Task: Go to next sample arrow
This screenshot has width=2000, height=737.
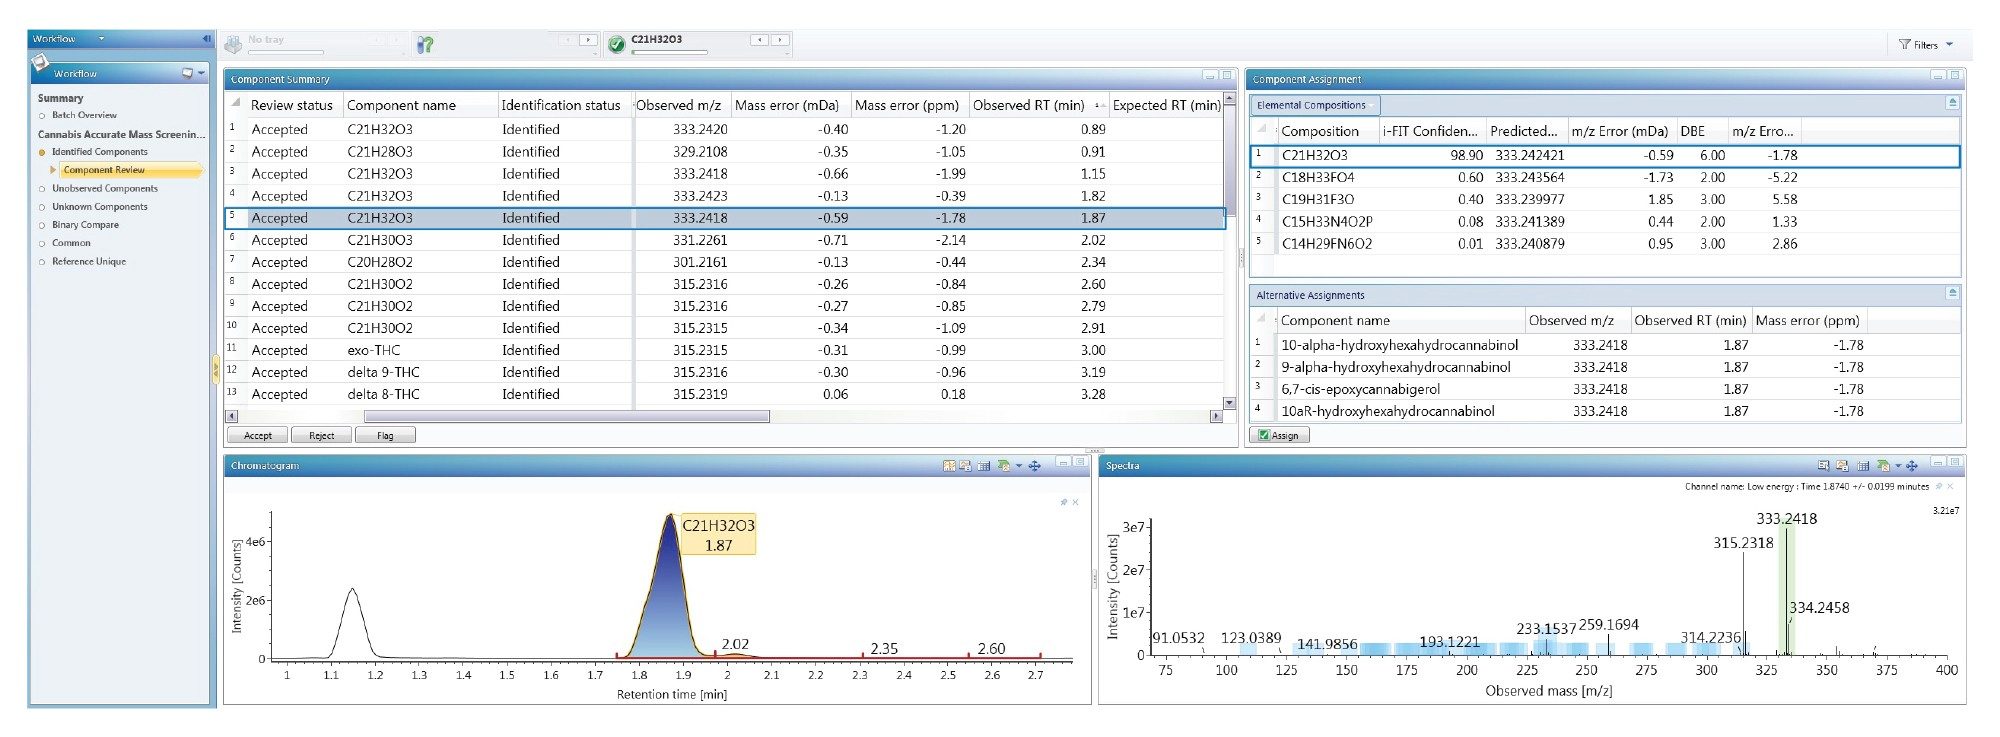Action: tap(588, 40)
